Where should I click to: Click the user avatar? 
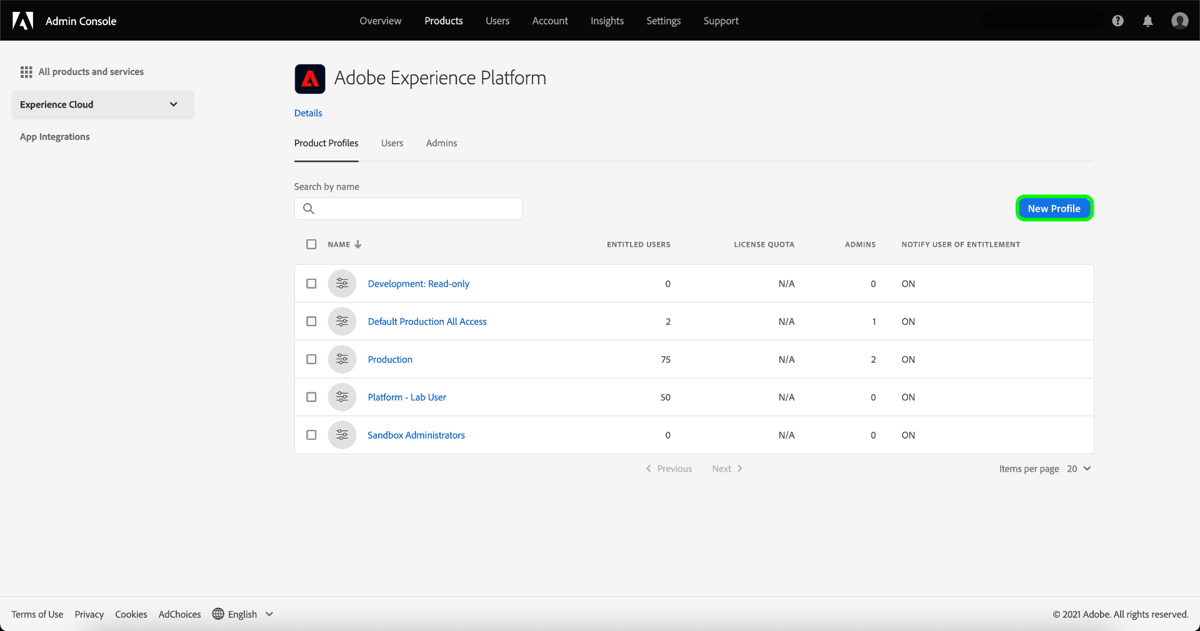(1179, 20)
